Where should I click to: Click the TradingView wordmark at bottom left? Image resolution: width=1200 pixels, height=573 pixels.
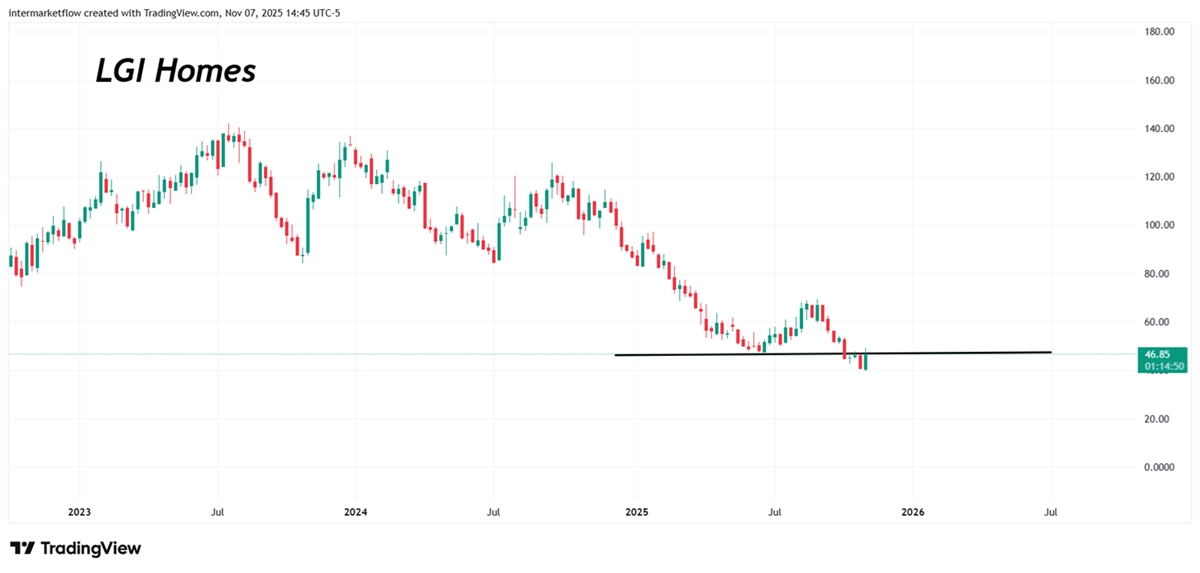90,548
